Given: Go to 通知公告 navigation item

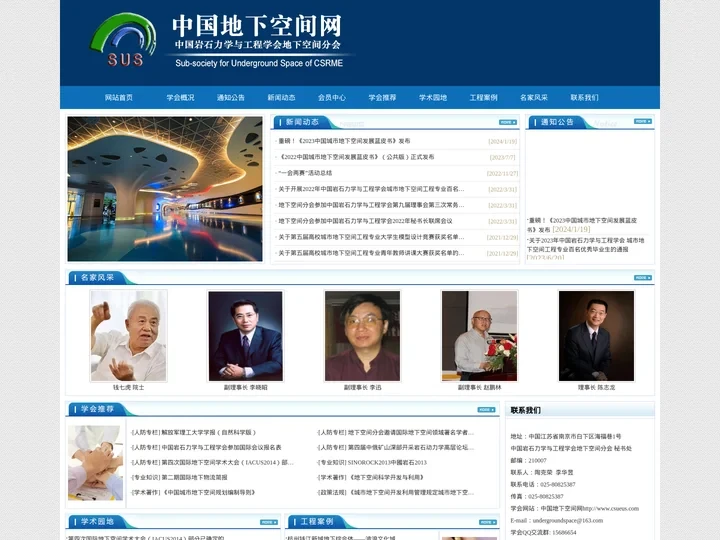Looking at the screenshot, I should [x=231, y=98].
